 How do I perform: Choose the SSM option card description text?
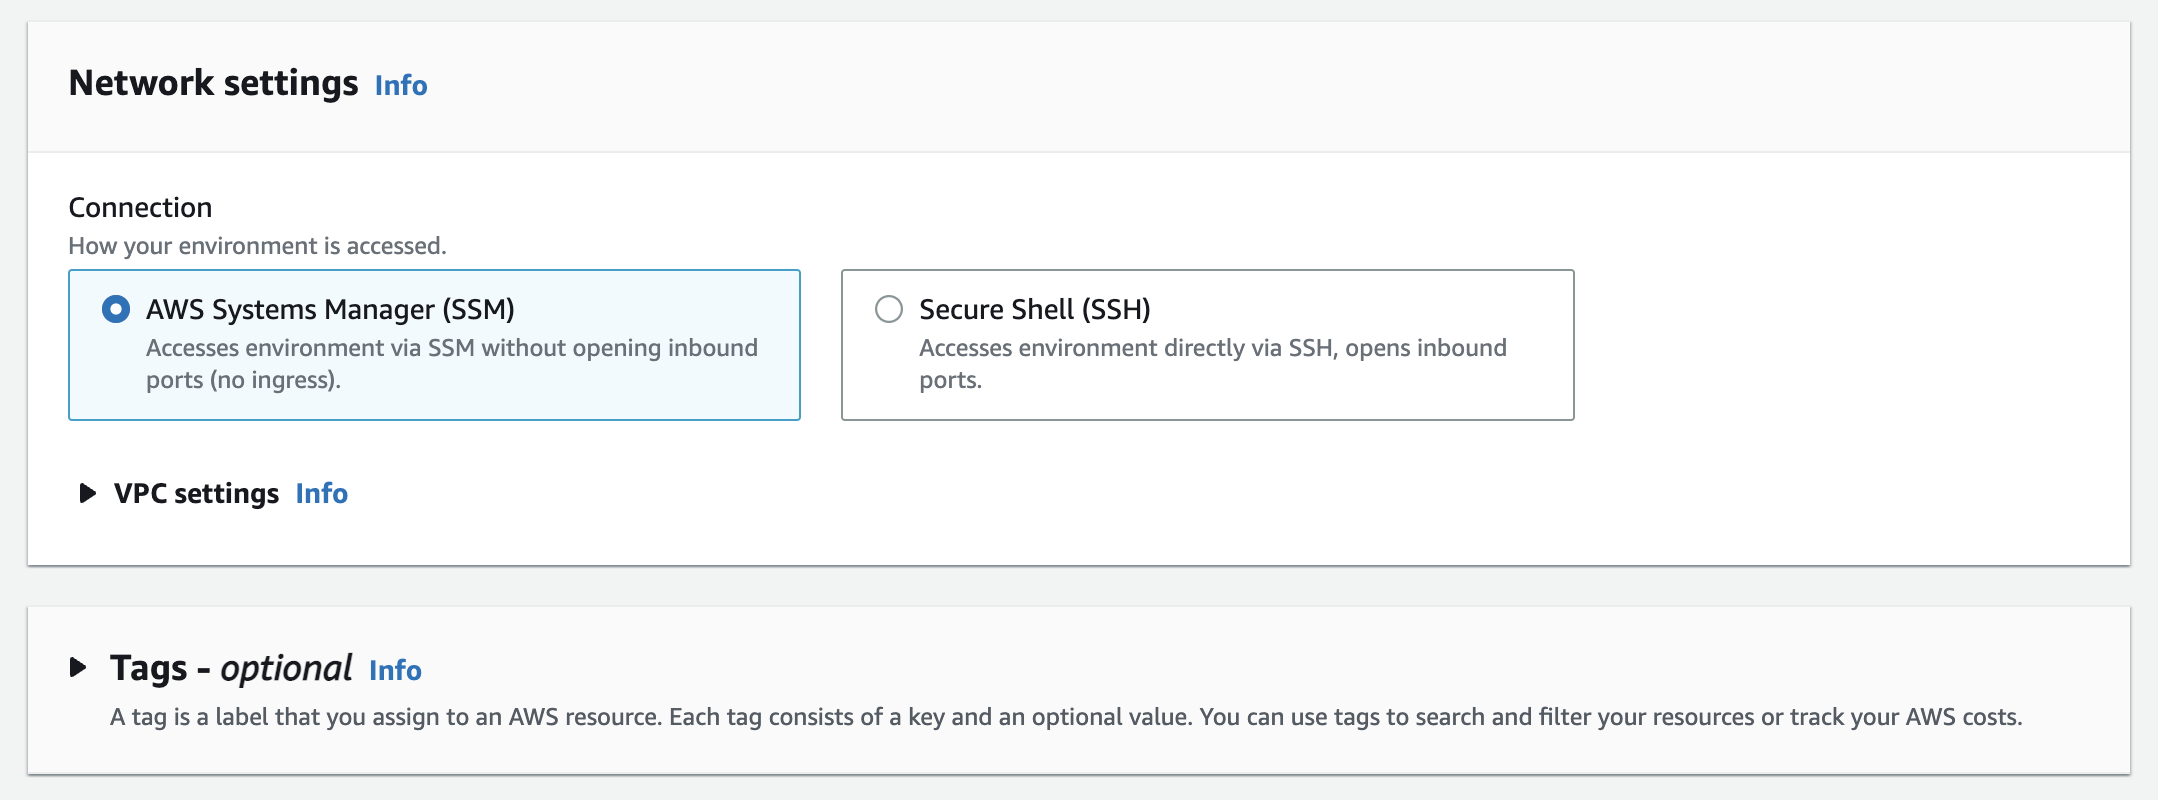click(452, 364)
